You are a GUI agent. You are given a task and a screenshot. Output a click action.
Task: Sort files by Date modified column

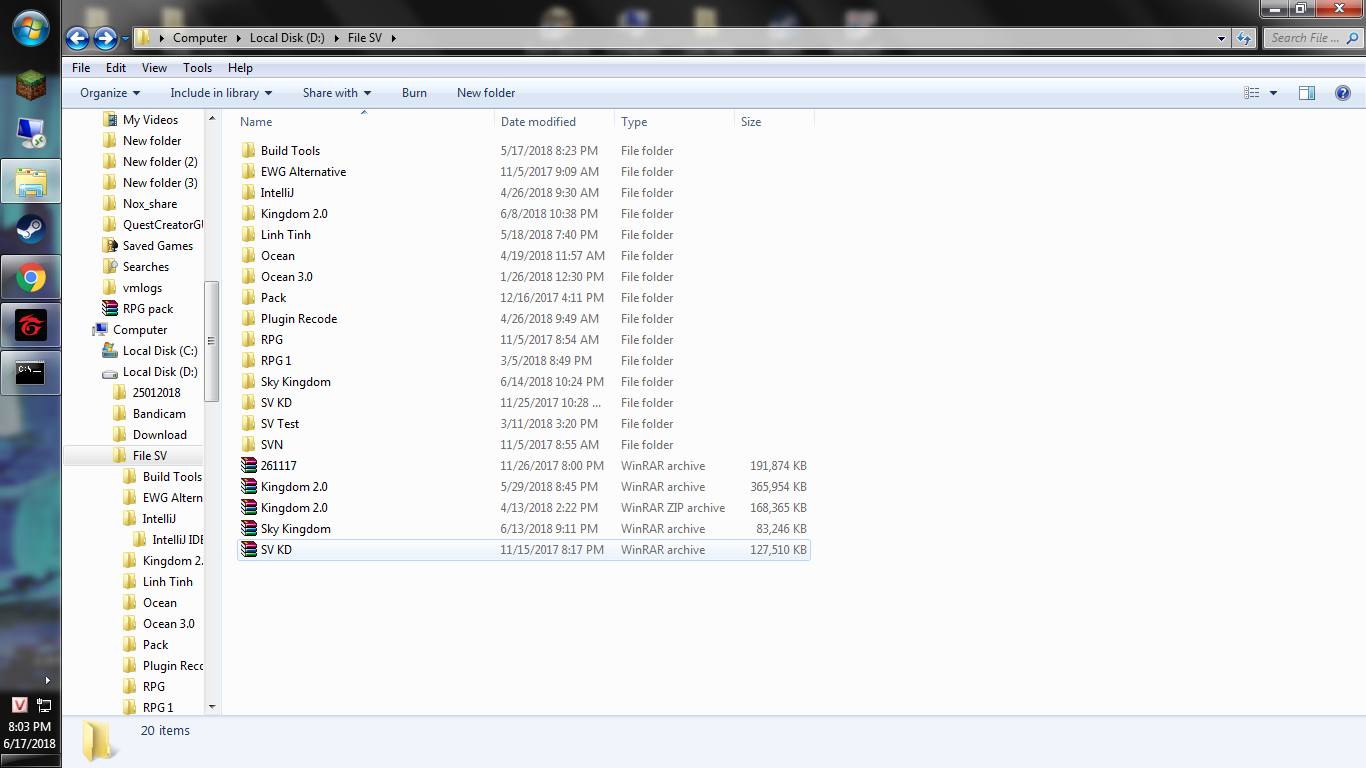click(554, 122)
